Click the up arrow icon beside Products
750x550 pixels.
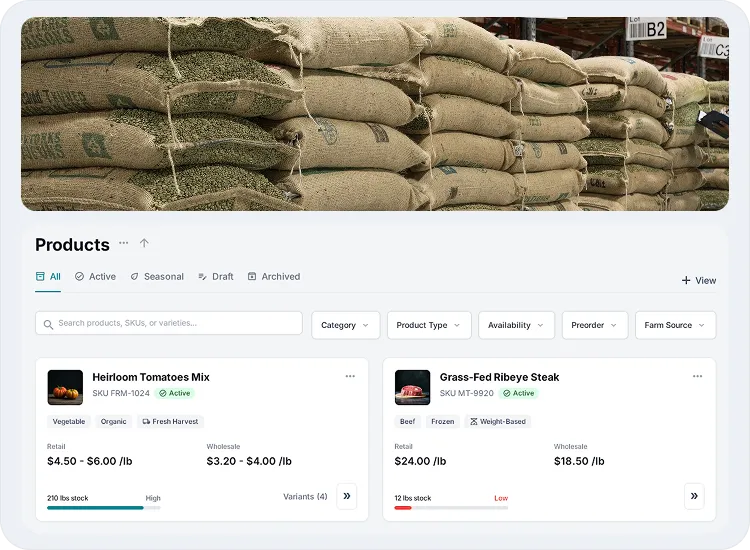tap(144, 243)
